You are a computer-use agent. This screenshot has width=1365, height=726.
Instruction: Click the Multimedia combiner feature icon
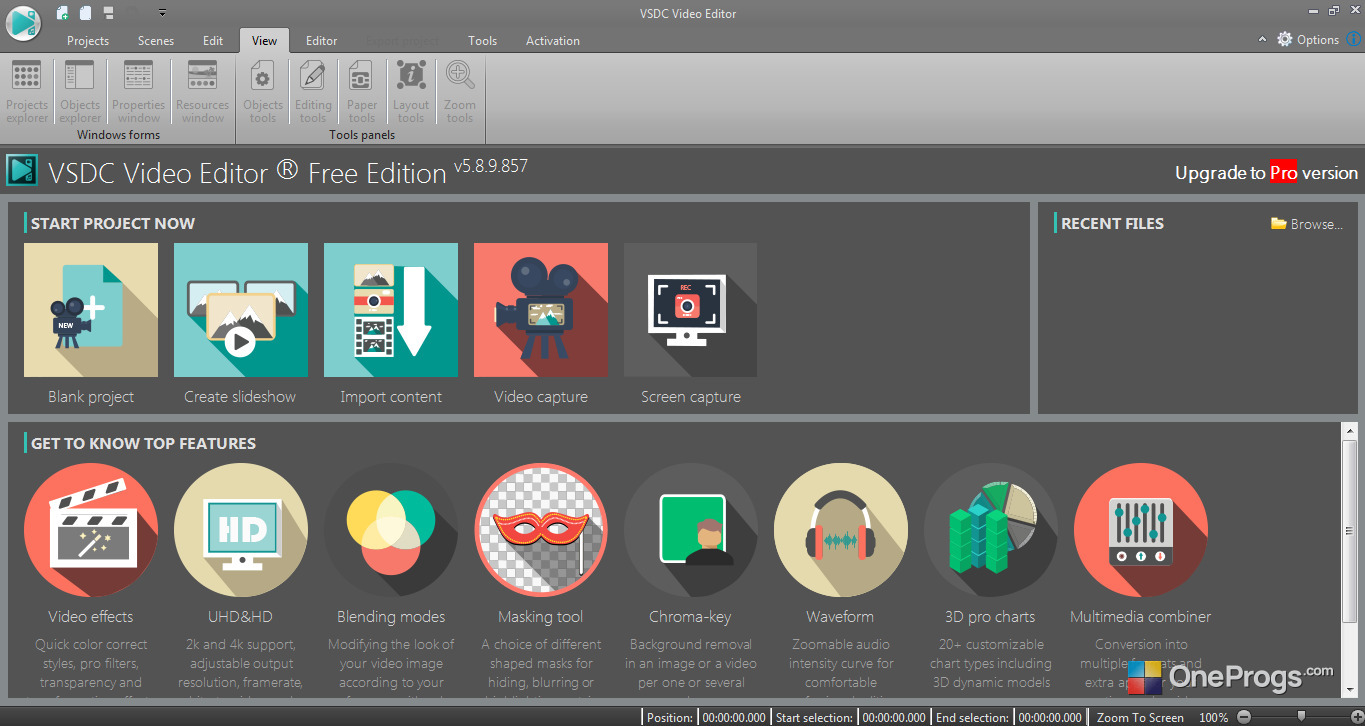(x=1141, y=530)
